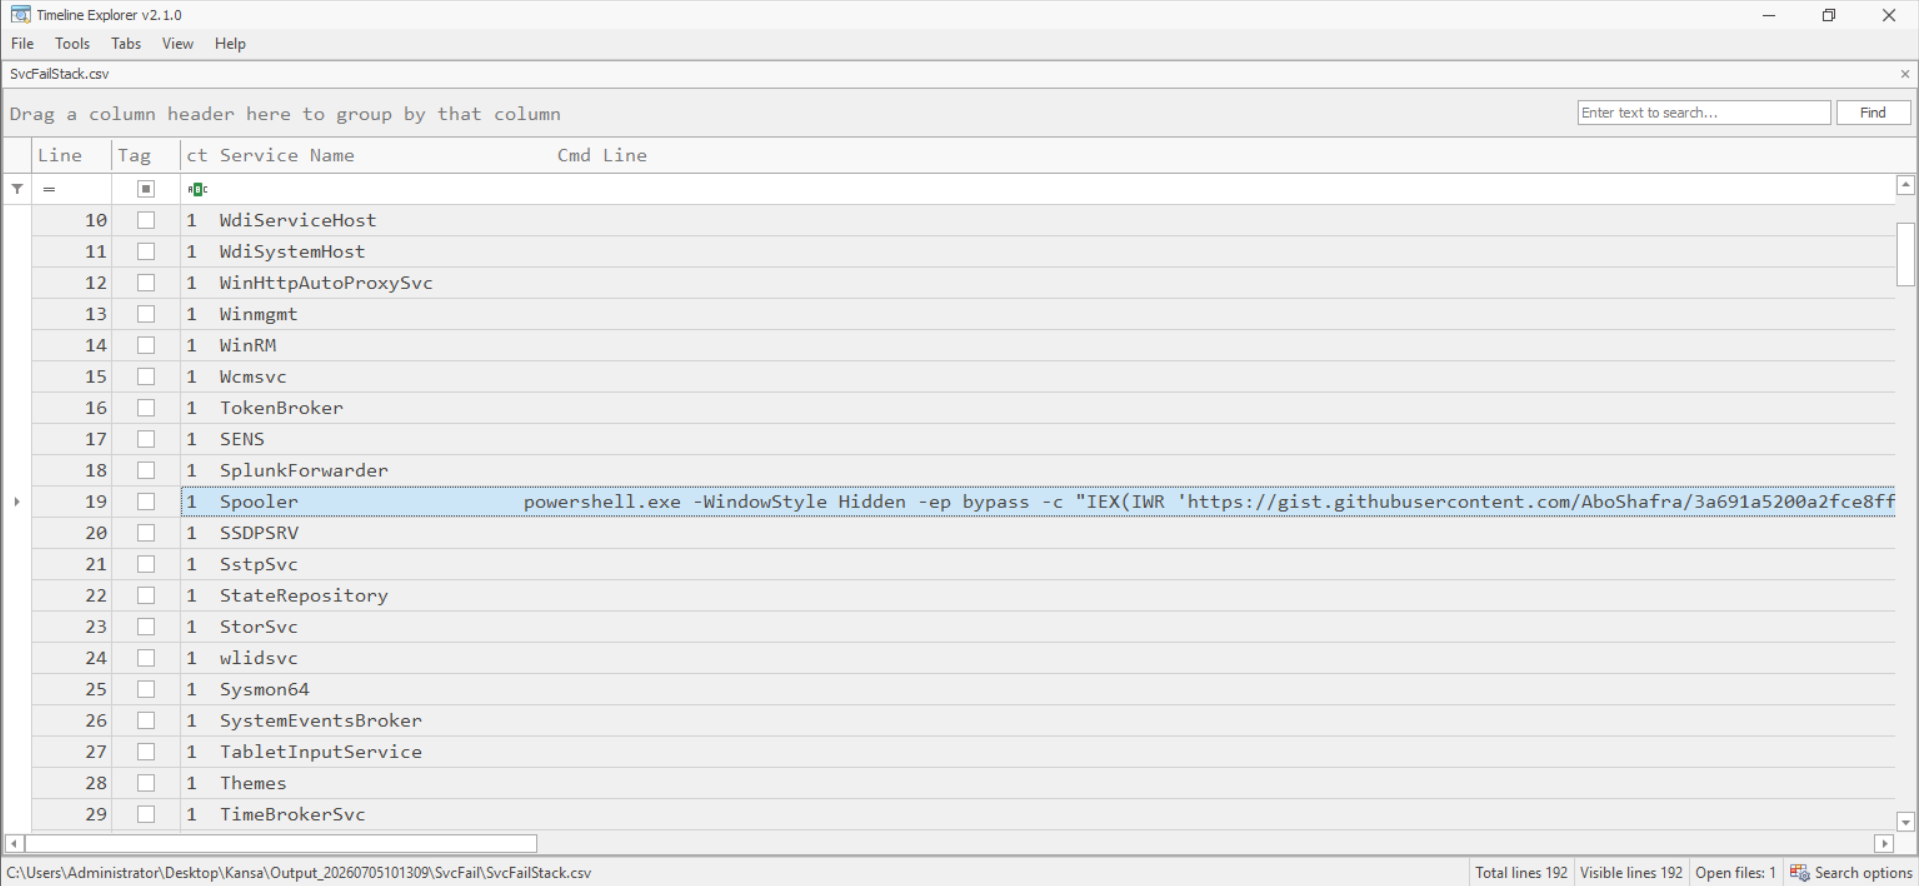Screen dimensions: 1919x886
Task: Tag the SplunkForwarder row checkbox
Action: 146,470
